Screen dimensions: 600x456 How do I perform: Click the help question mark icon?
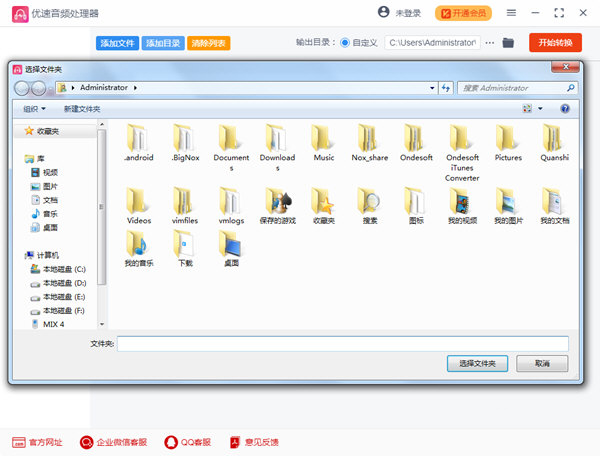(x=567, y=108)
